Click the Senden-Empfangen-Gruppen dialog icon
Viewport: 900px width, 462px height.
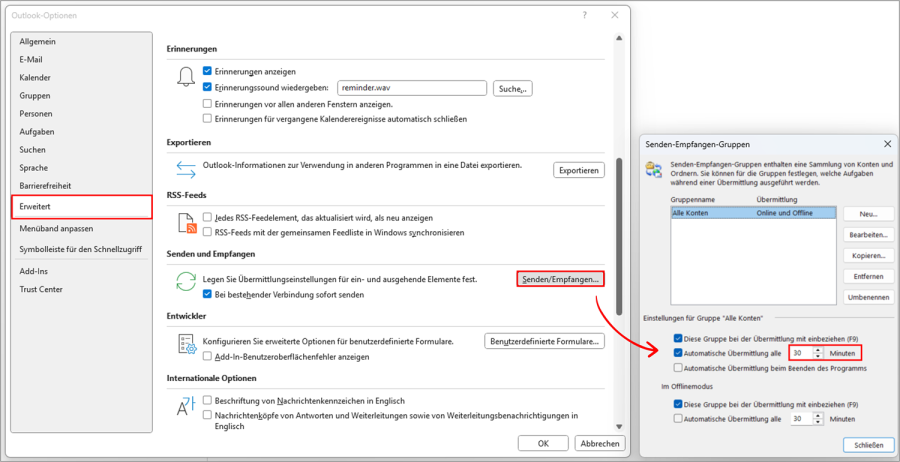(x=654, y=170)
